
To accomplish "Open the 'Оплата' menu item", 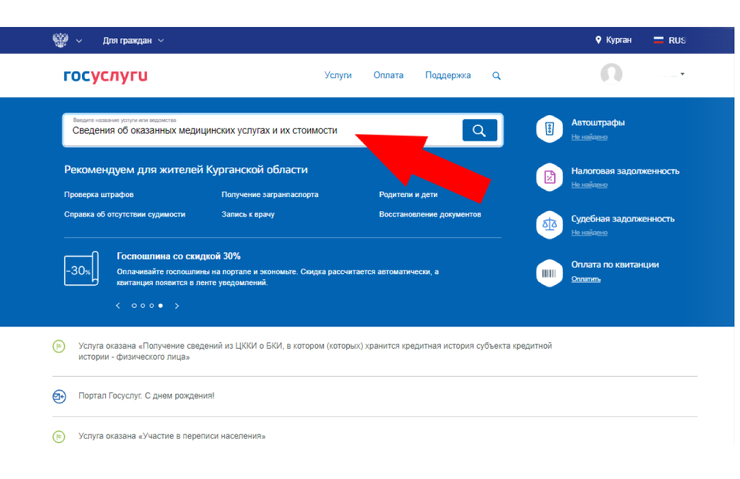I will [388, 75].
